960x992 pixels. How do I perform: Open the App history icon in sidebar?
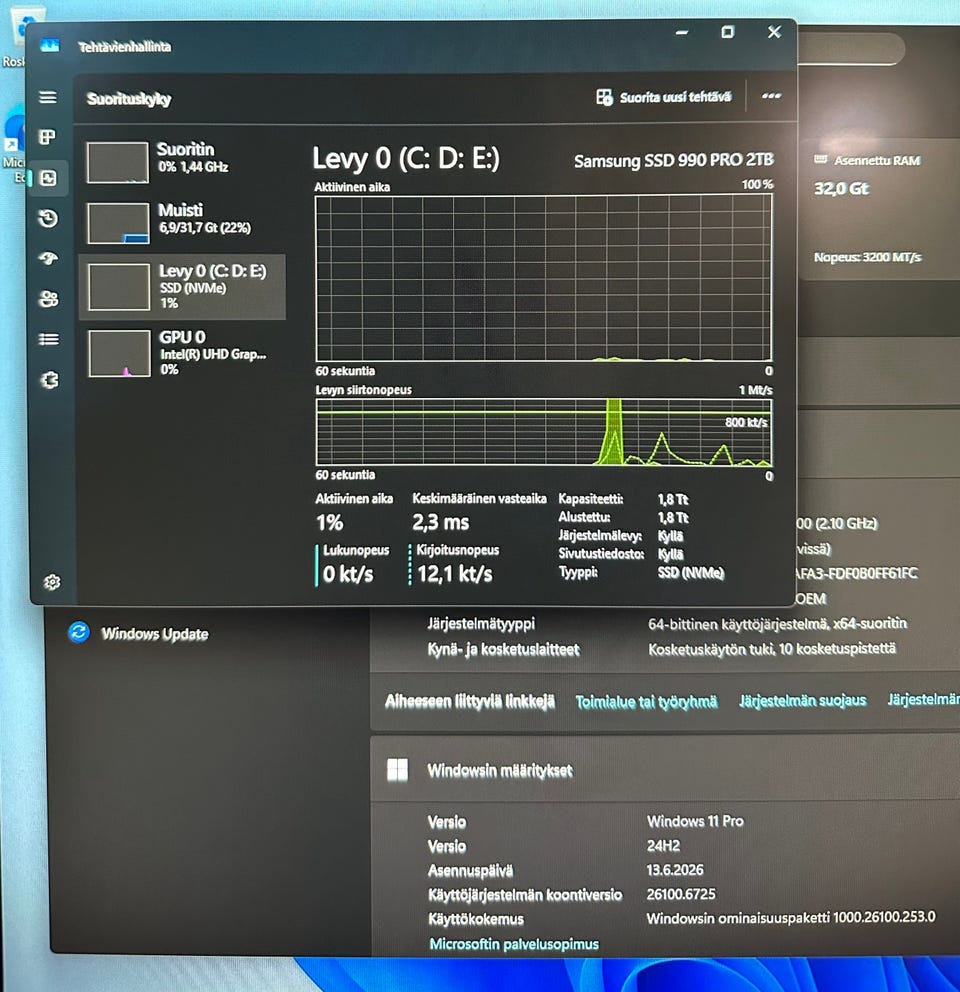(48, 219)
